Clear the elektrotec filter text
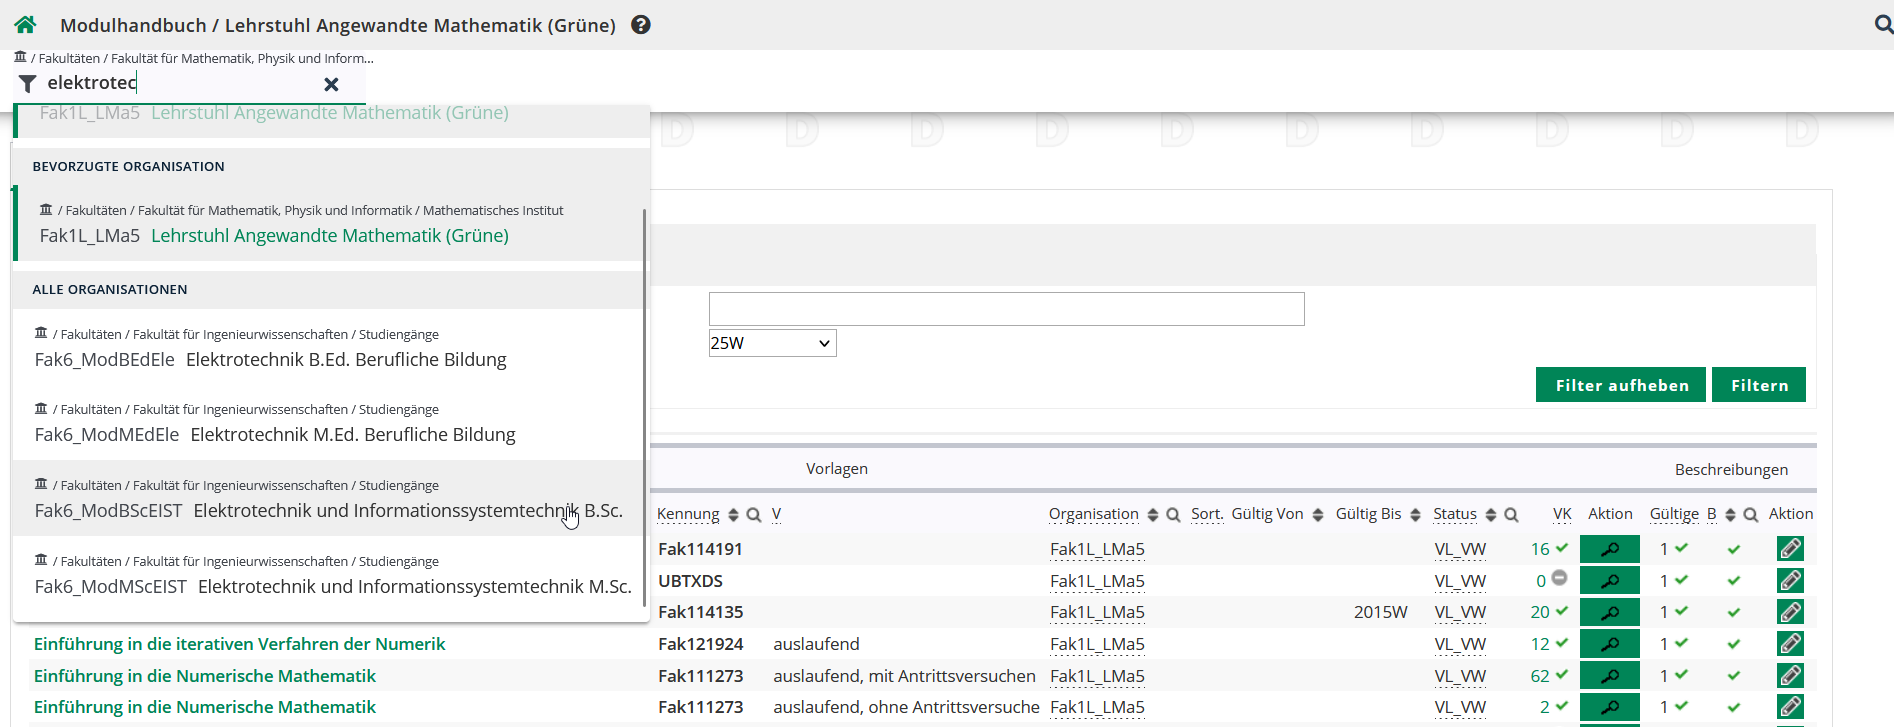Screen dimensions: 1894x727 pyautogui.click(x=331, y=85)
